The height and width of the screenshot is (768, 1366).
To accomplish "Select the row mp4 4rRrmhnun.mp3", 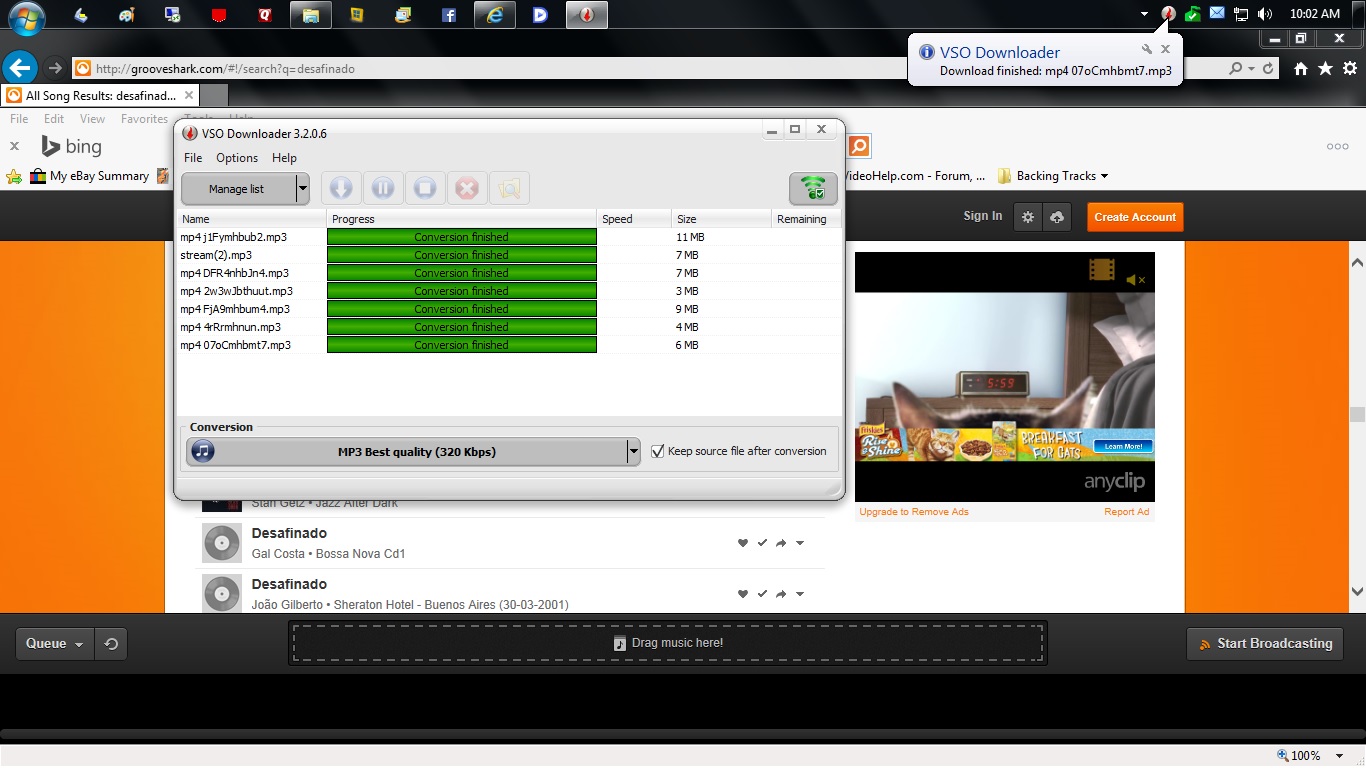I will click(510, 327).
